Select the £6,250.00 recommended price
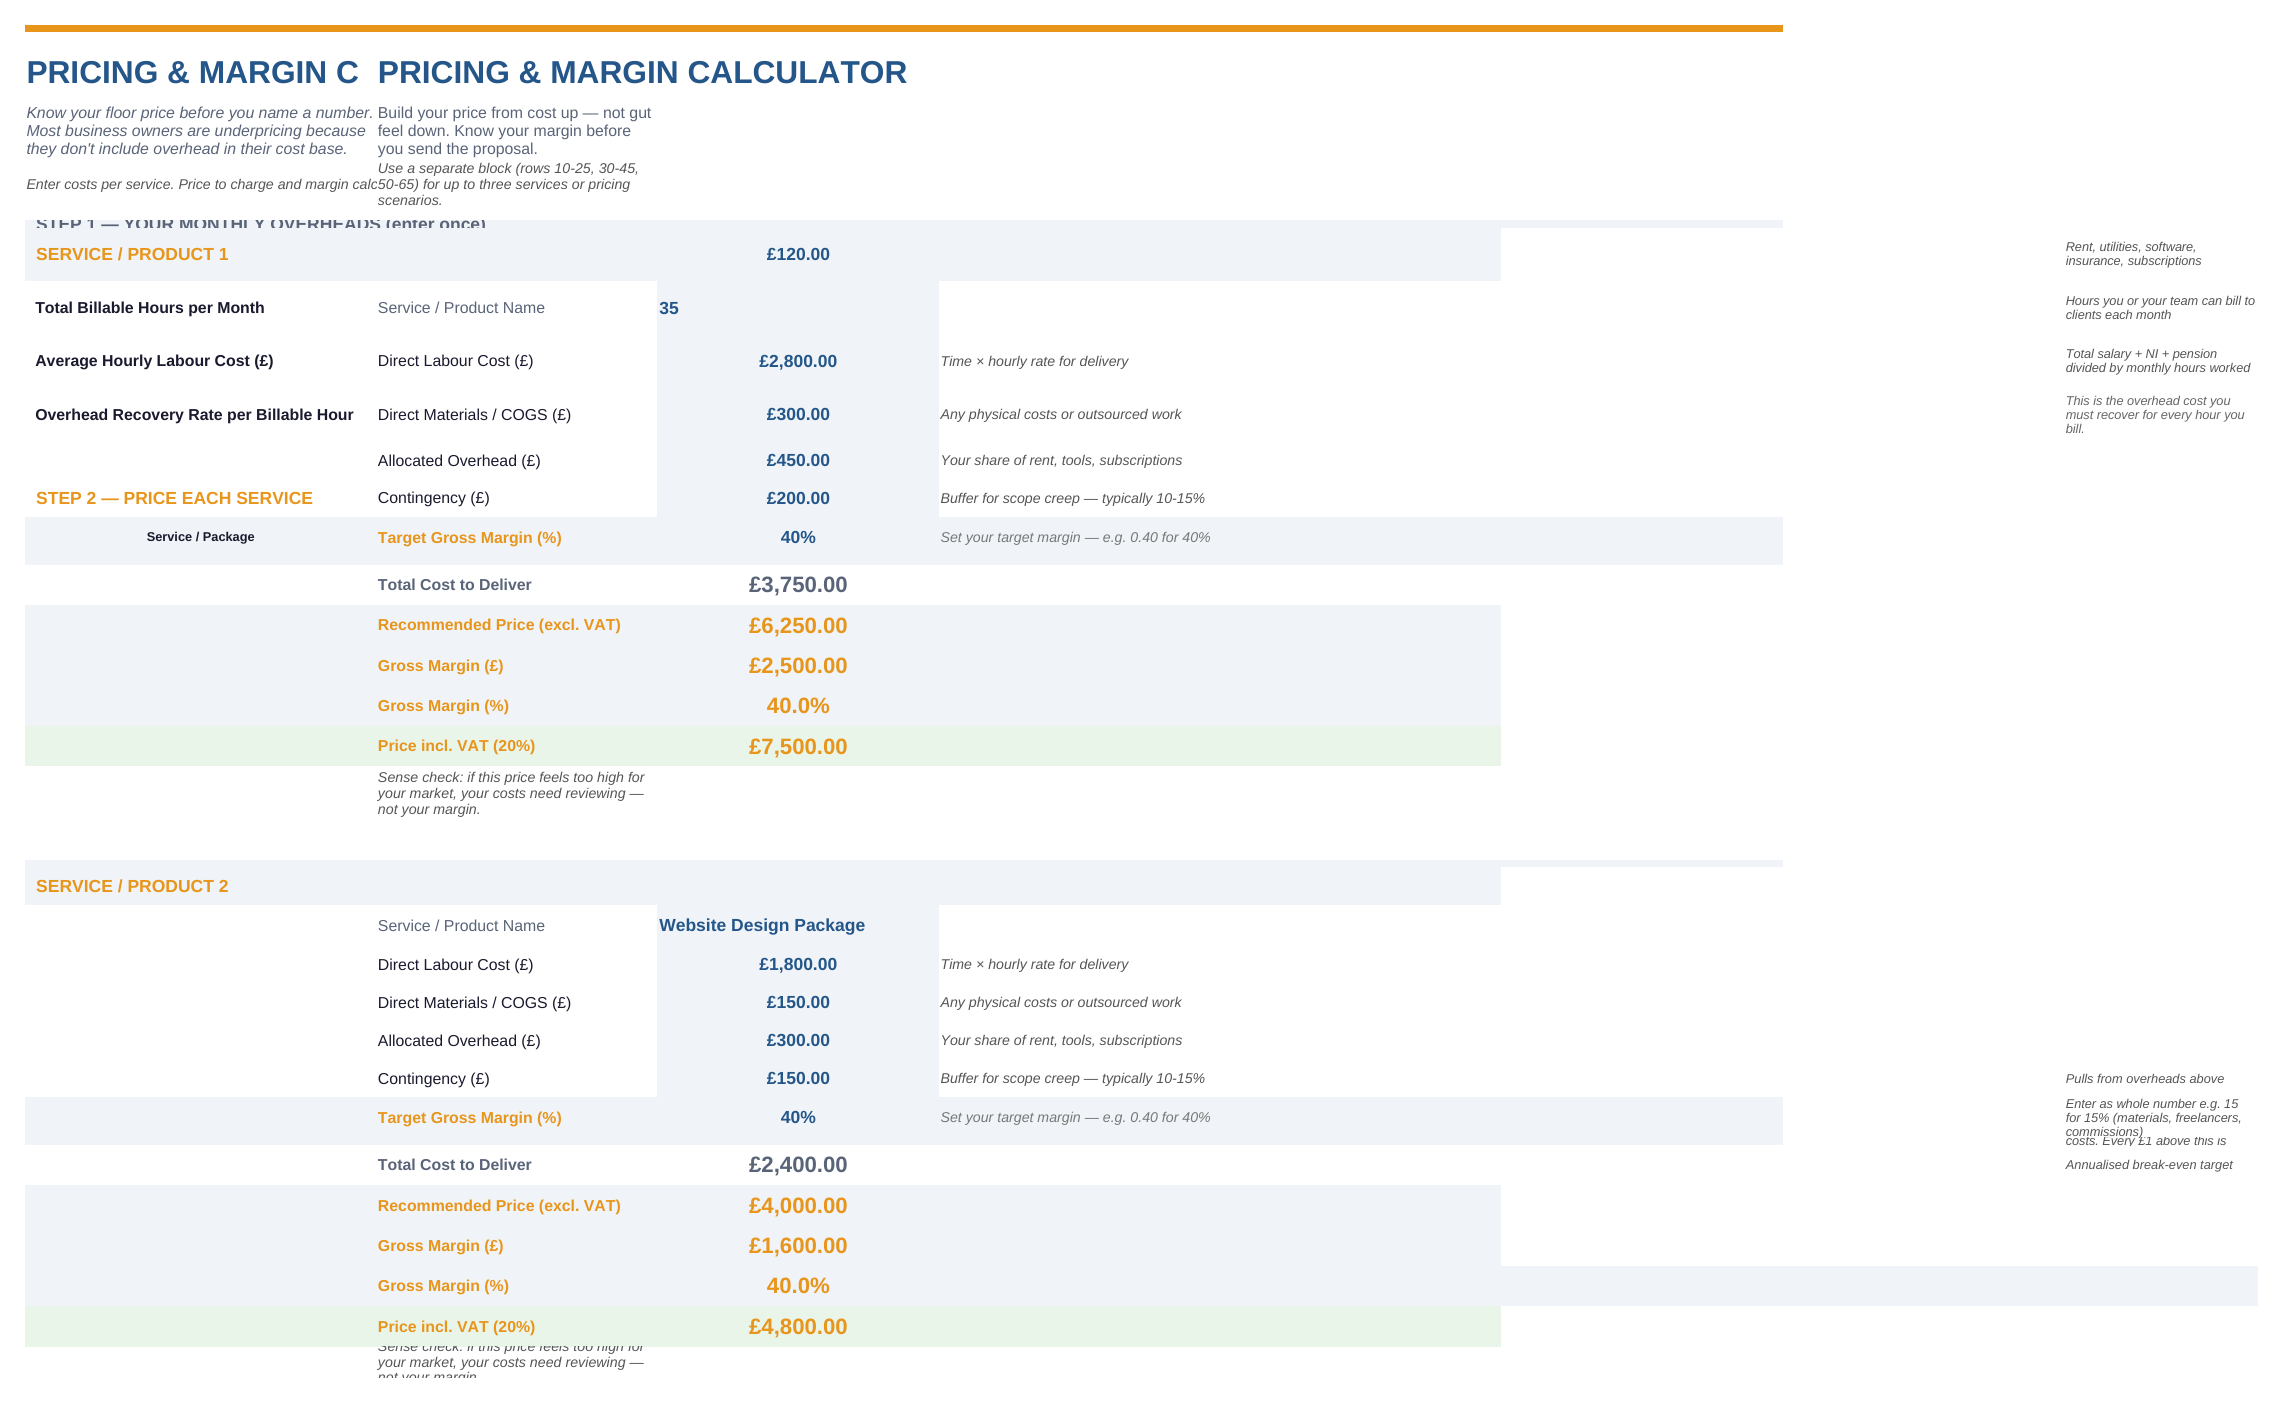 point(798,626)
